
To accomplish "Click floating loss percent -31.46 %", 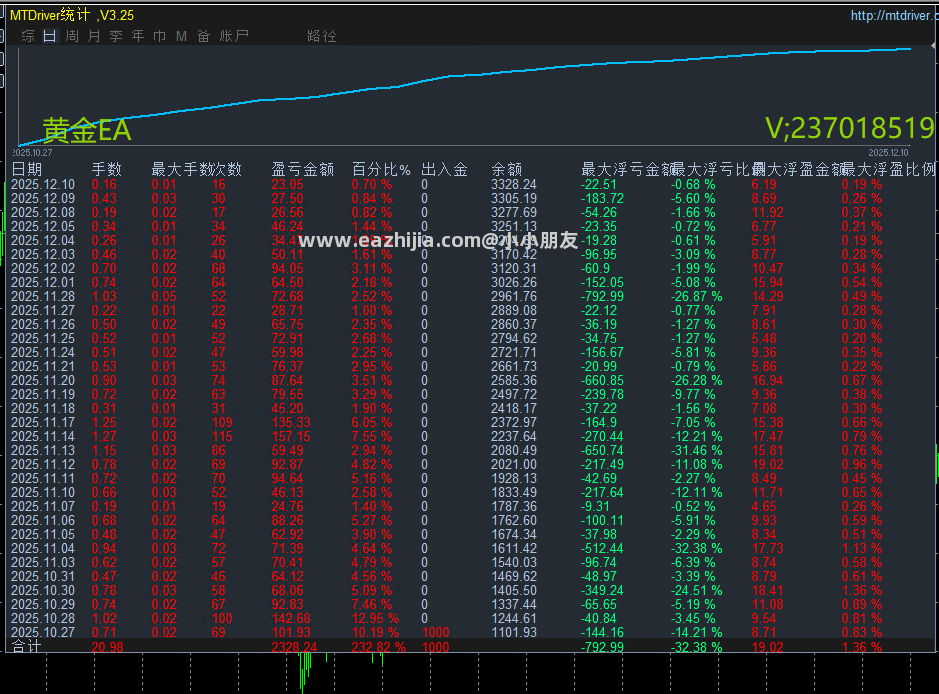I will [696, 450].
